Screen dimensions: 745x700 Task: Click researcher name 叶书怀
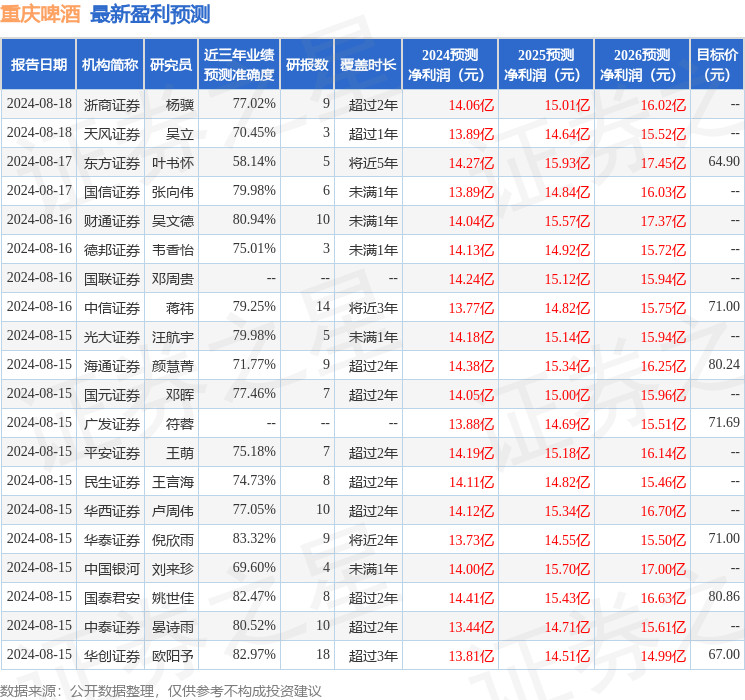click(172, 163)
